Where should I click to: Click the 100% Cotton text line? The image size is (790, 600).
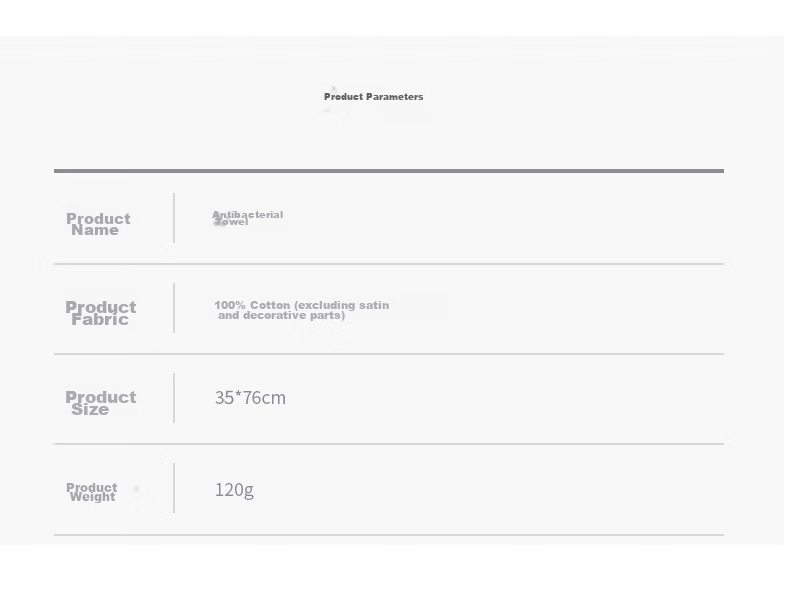pyautogui.click(x=301, y=305)
